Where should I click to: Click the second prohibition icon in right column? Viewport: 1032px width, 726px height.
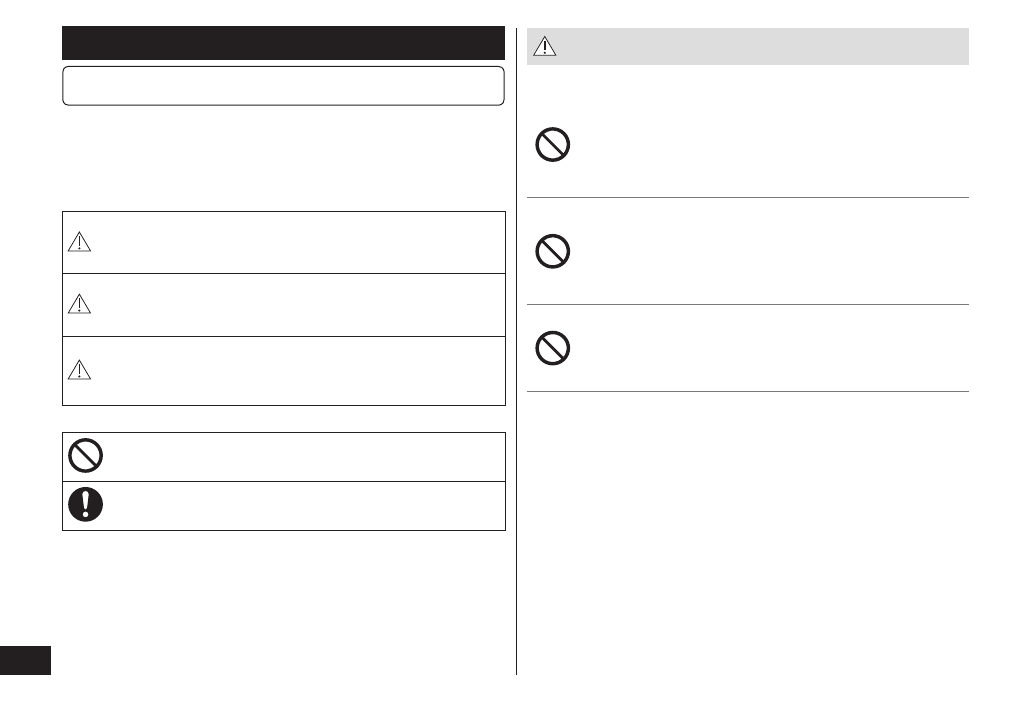(x=553, y=252)
